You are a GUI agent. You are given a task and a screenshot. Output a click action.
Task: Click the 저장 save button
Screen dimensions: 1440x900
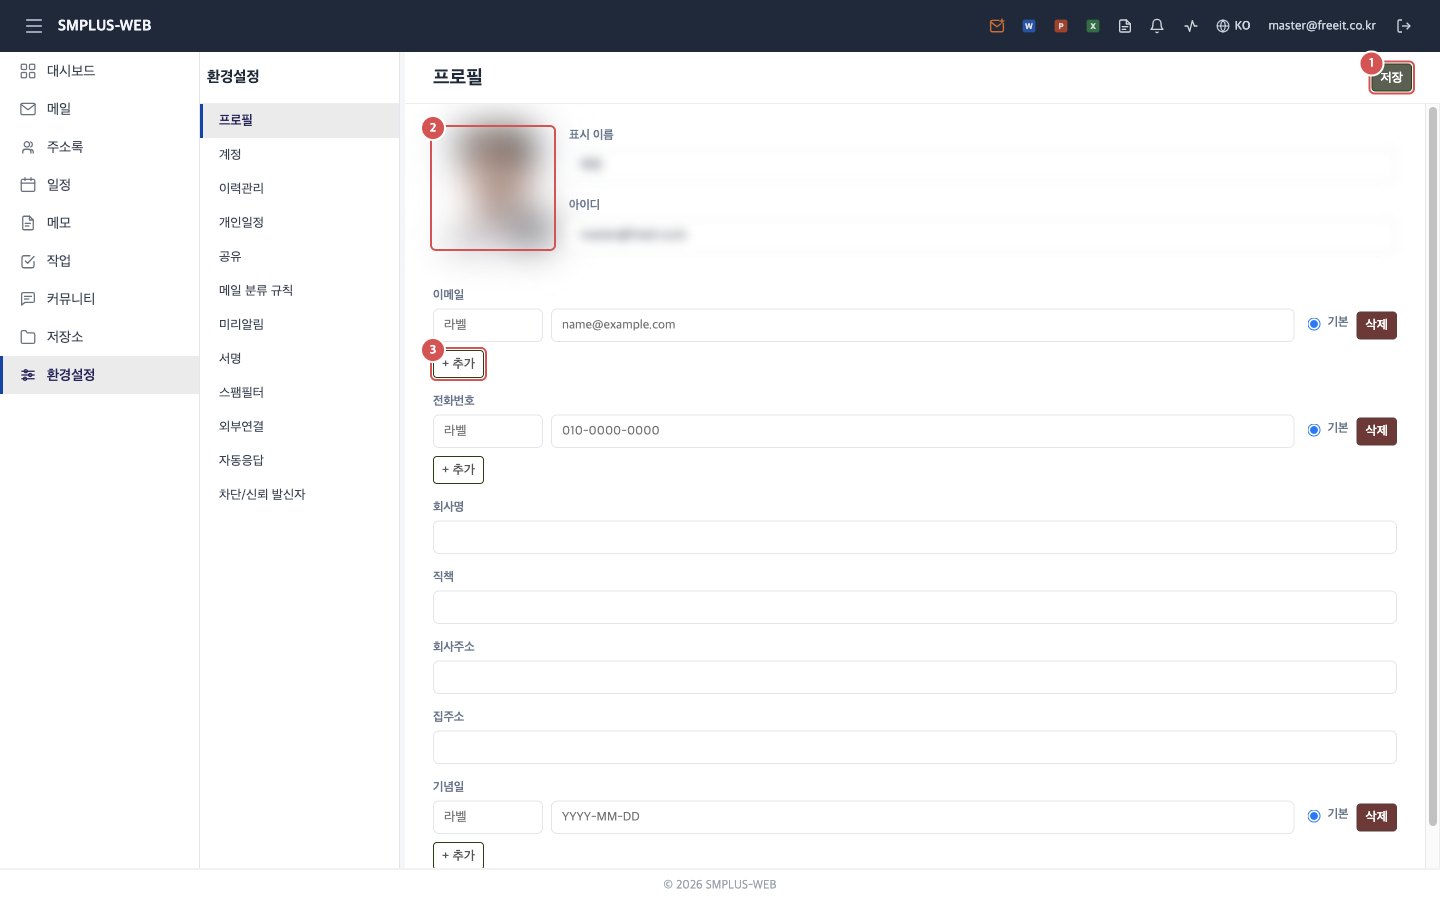pyautogui.click(x=1391, y=78)
